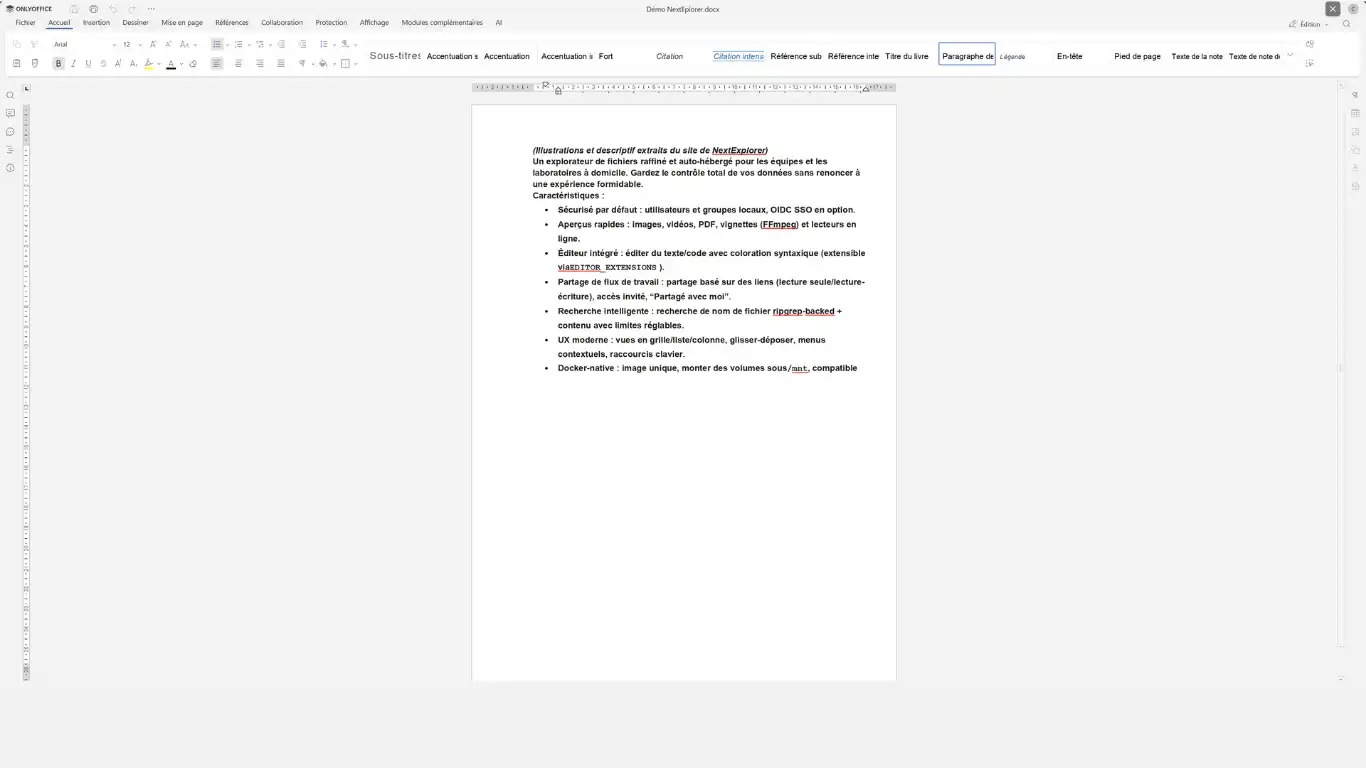Open the Arial font name dropdown
The height and width of the screenshot is (768, 1366).
click(x=115, y=44)
